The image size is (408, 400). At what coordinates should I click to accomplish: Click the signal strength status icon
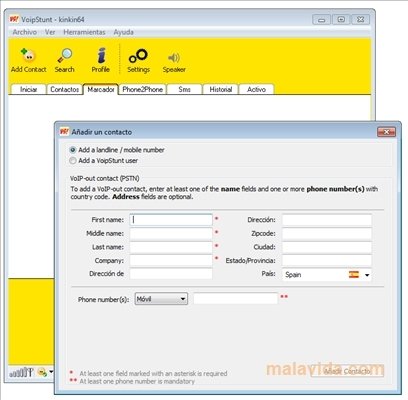coord(21,372)
